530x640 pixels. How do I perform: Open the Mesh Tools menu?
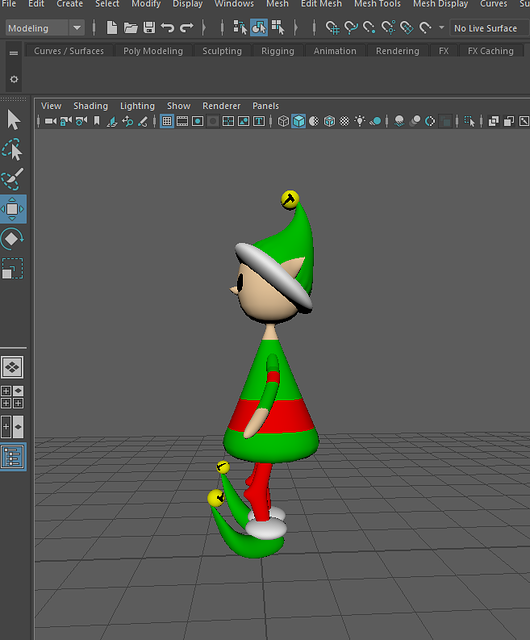tap(377, 4)
